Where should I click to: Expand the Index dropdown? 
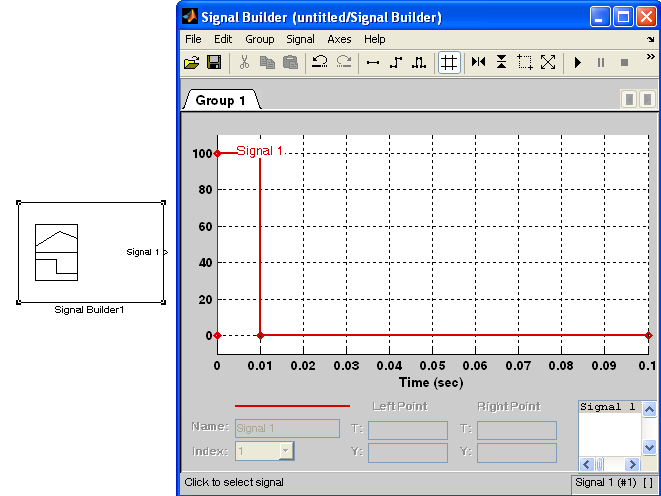286,452
